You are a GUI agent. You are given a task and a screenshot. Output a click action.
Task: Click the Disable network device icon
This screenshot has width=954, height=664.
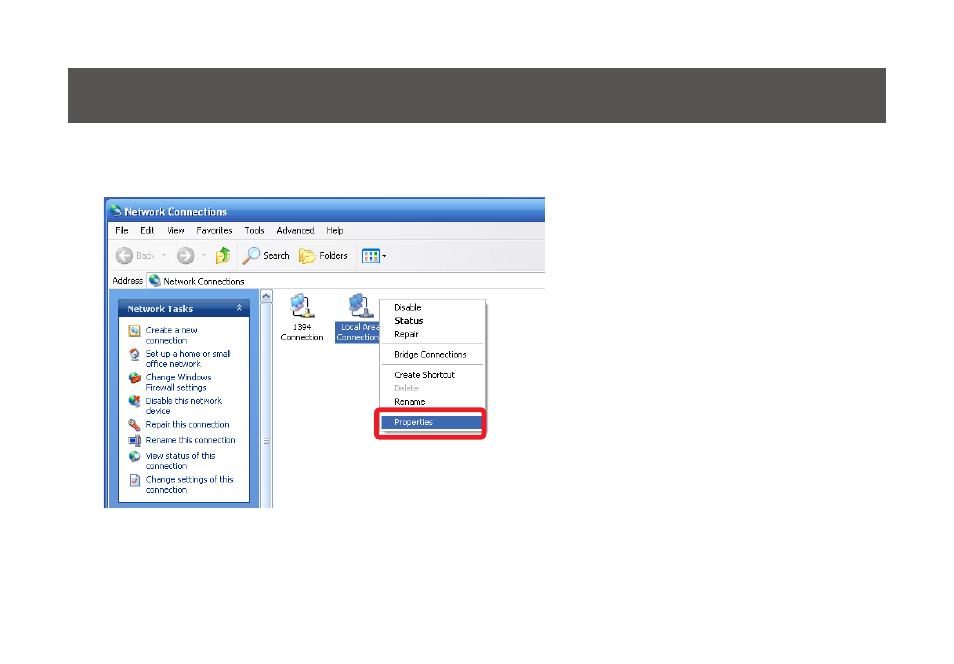coord(134,401)
